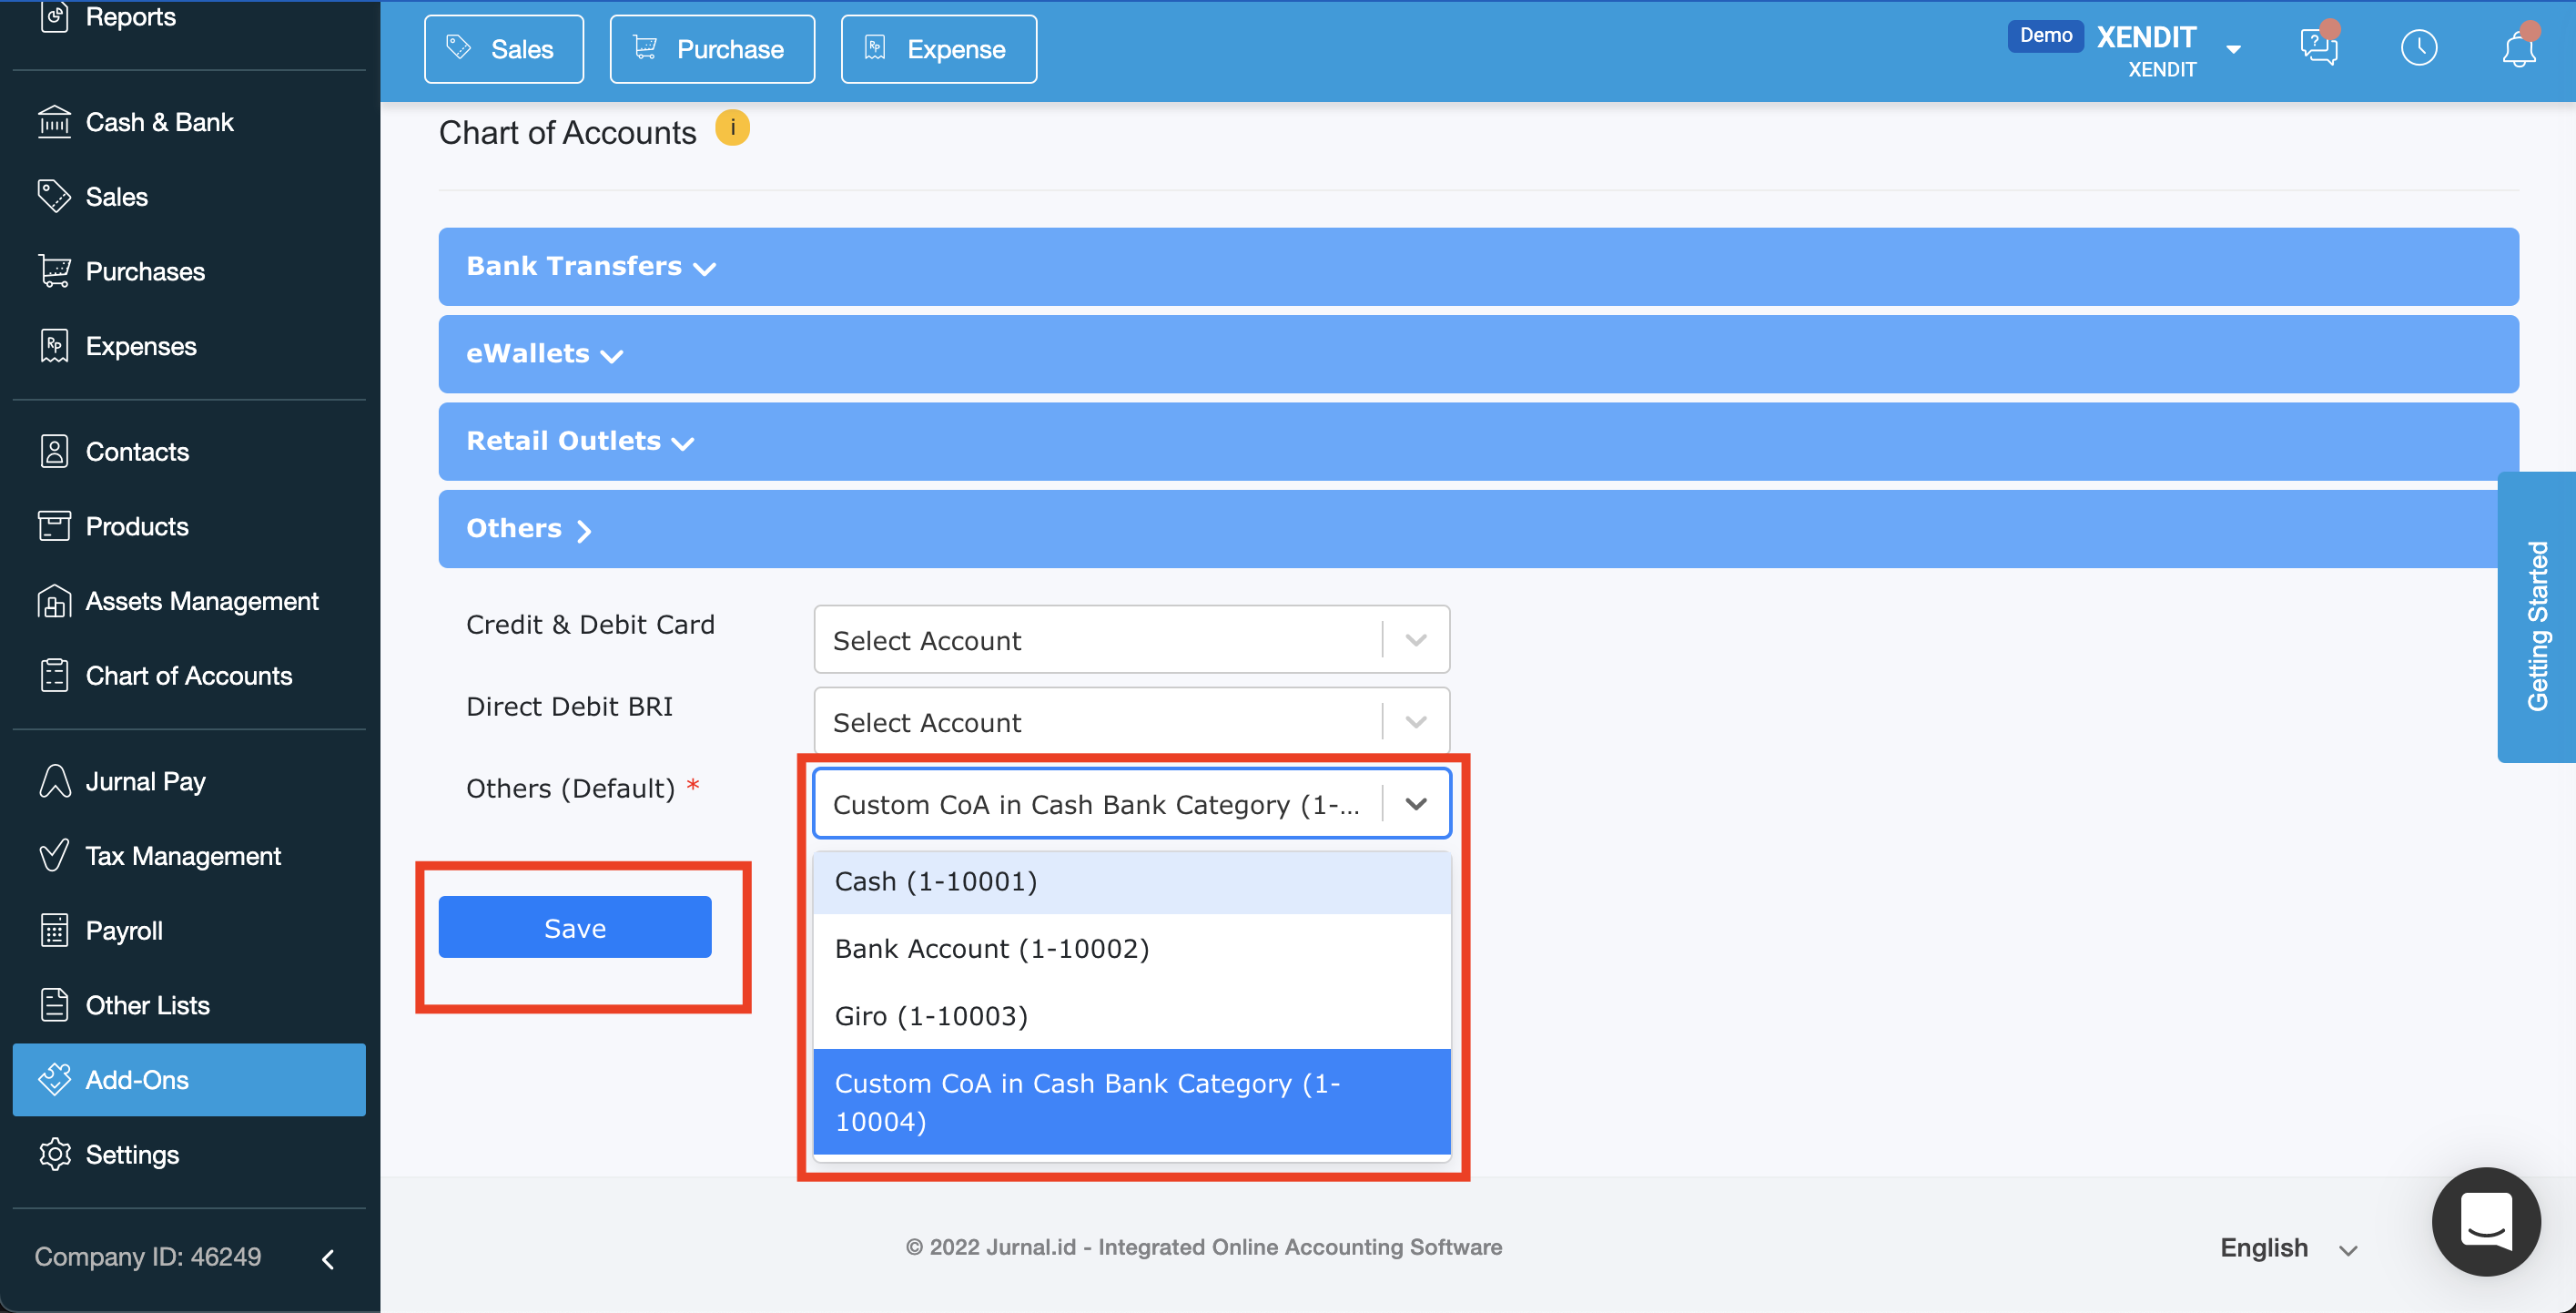The width and height of the screenshot is (2576, 1313).
Task: Click the Chart of Accounts page title
Action: point(567,132)
